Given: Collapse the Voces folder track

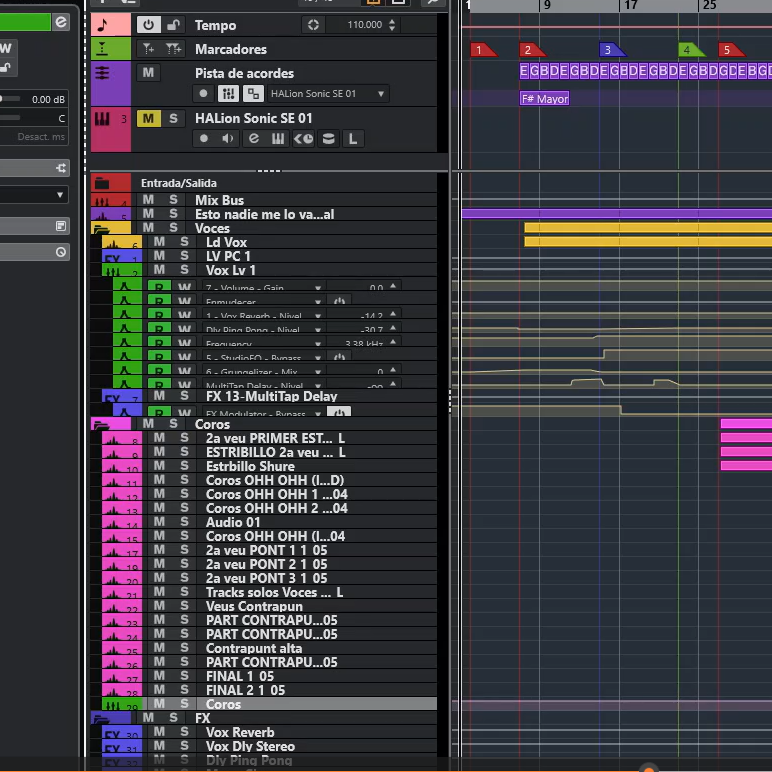Looking at the screenshot, I should click(x=101, y=228).
